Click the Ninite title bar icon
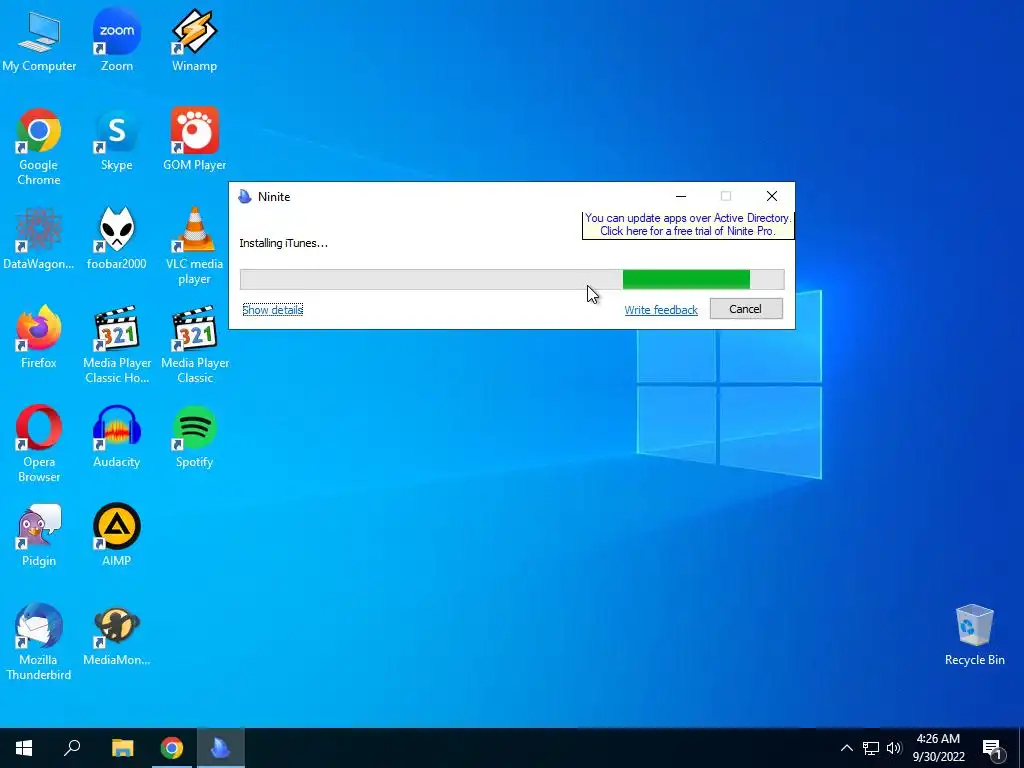The width and height of the screenshot is (1024, 768). tap(245, 197)
